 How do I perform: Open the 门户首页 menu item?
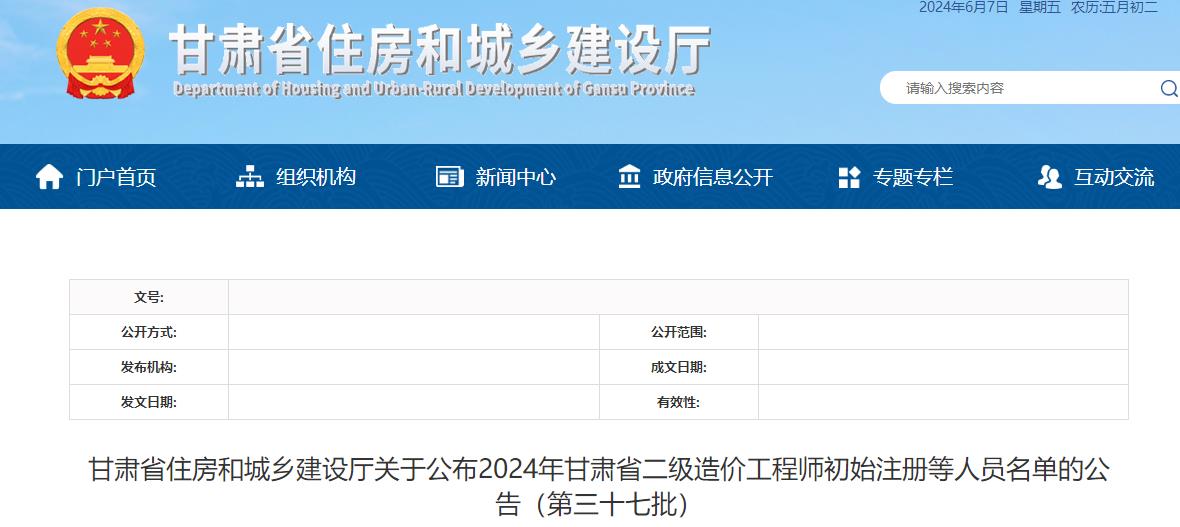(116, 178)
